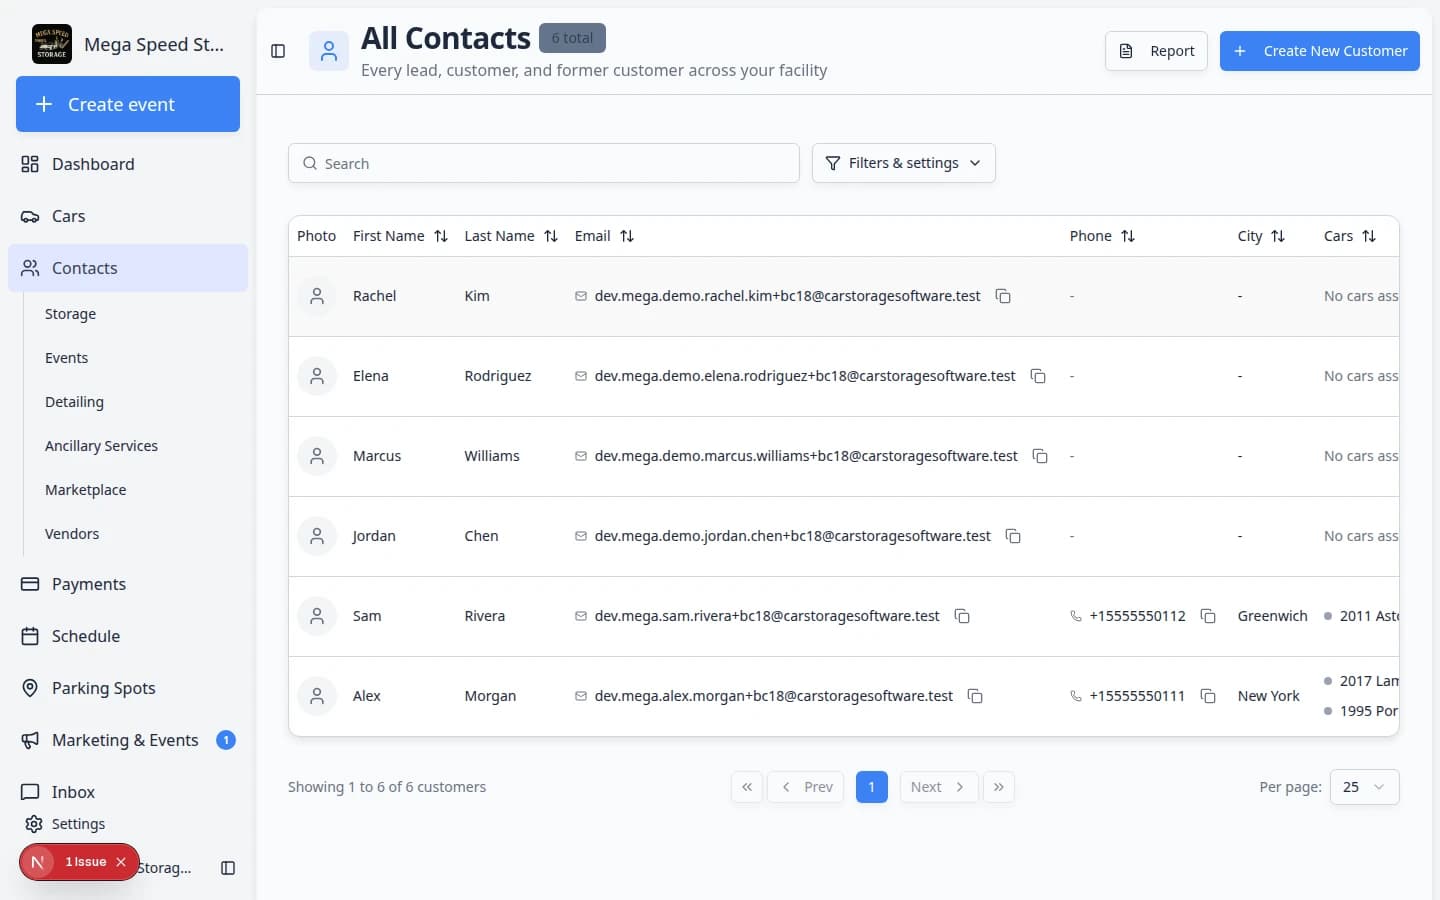1440x900 pixels.
Task: Click Create New Customer button
Action: click(x=1319, y=51)
